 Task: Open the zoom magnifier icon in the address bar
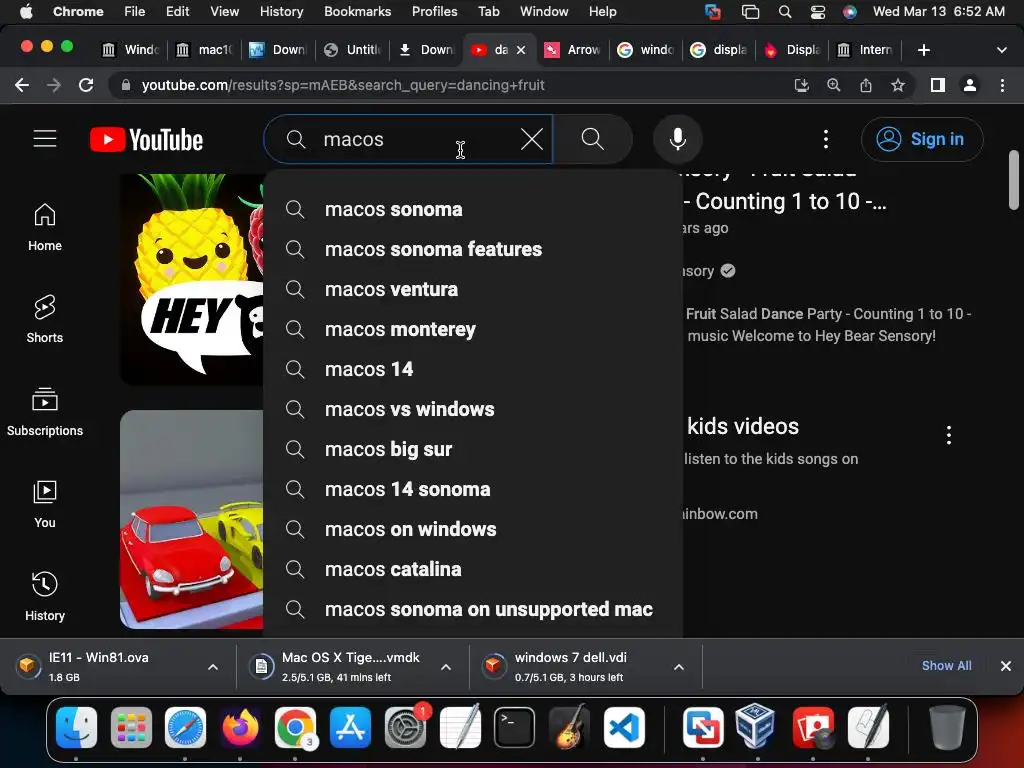[834, 85]
